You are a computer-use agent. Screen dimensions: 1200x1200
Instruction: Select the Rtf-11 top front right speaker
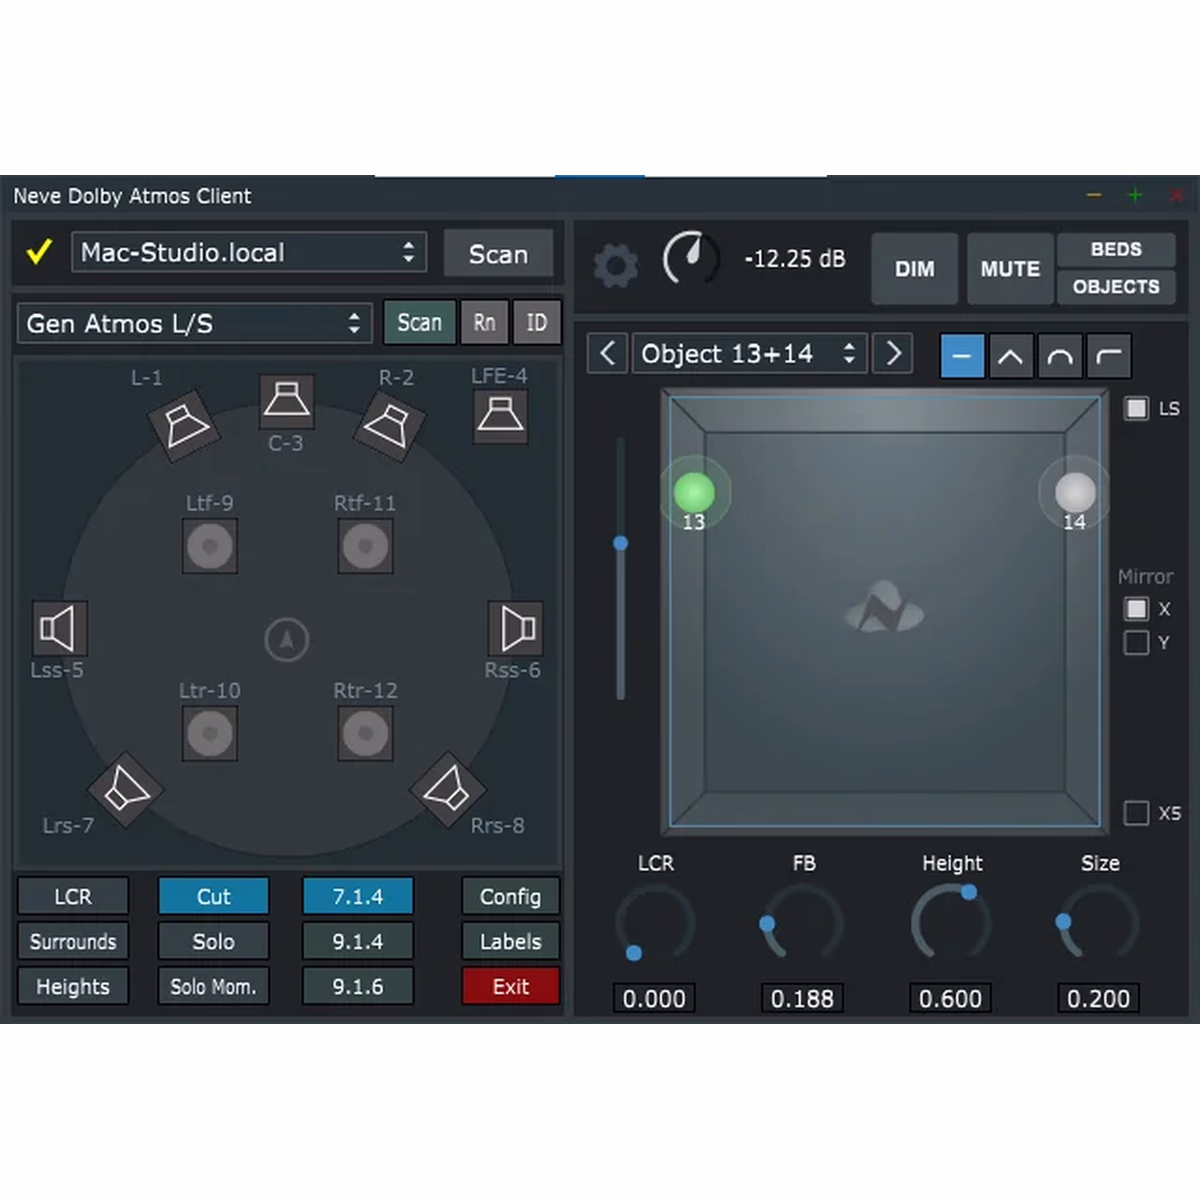click(x=365, y=546)
